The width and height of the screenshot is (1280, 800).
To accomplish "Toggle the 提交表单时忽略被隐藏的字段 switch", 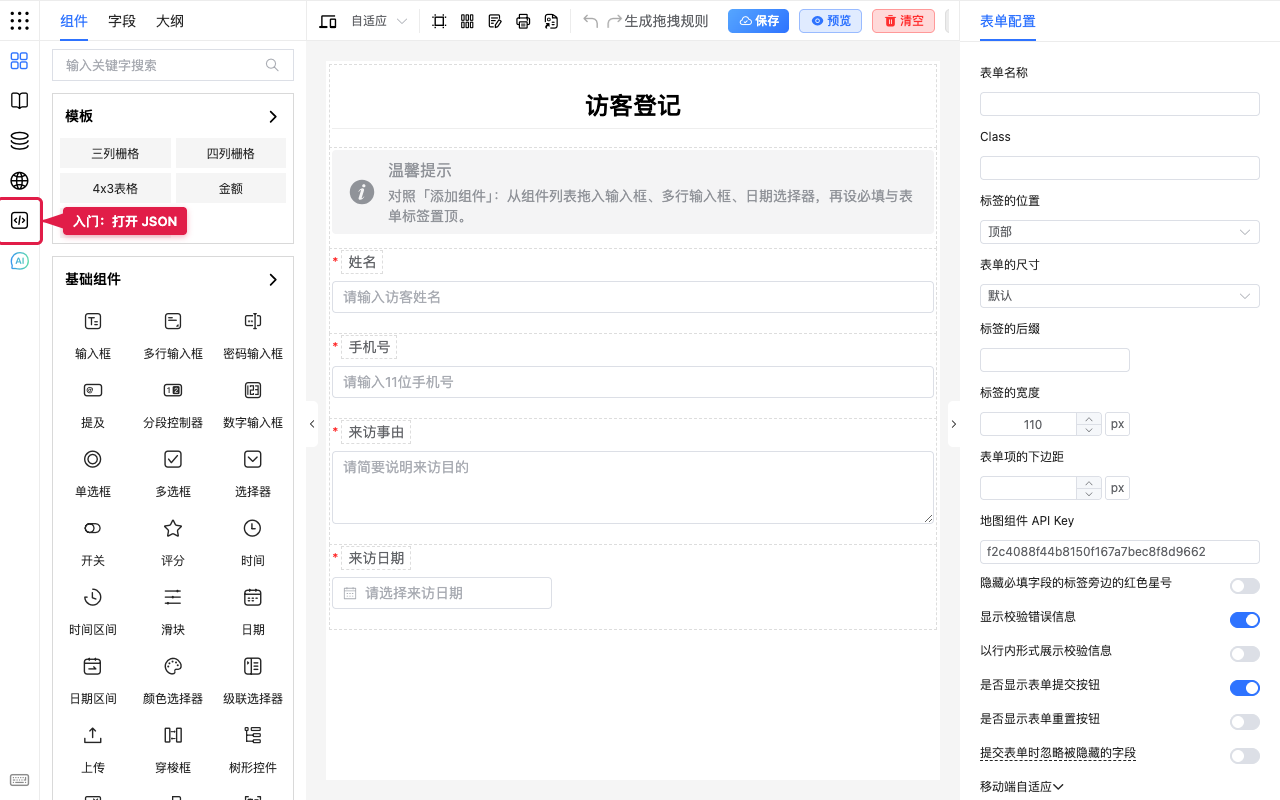I will 1245,756.
